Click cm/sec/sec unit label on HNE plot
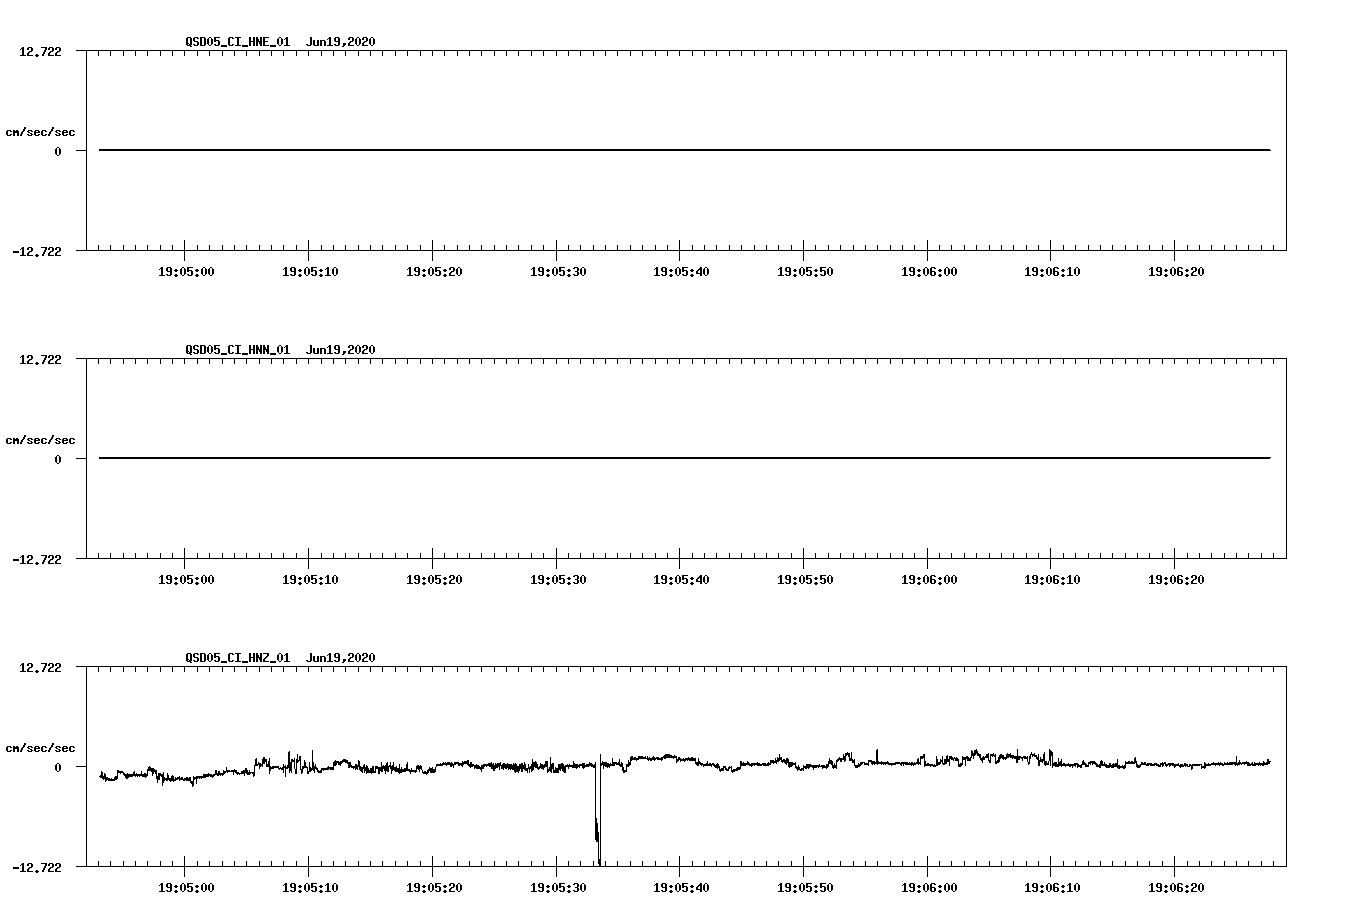The height and width of the screenshot is (924, 1358). (x=40, y=132)
